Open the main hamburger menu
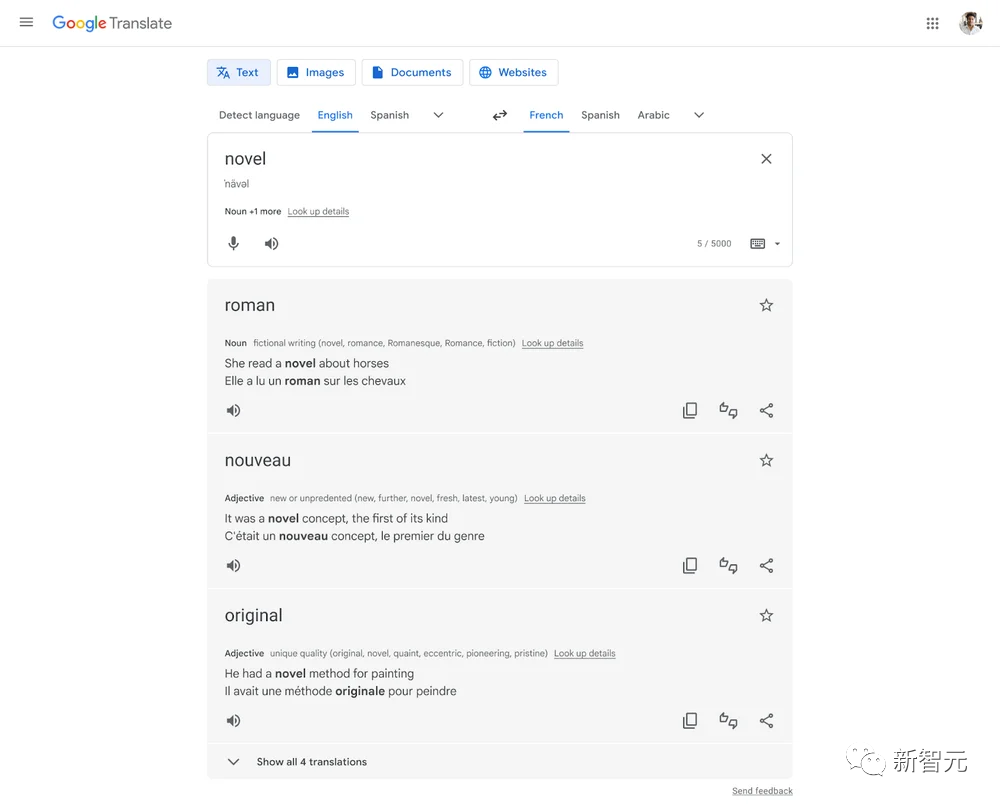Viewport: 1000px width, 805px height. pyautogui.click(x=27, y=22)
